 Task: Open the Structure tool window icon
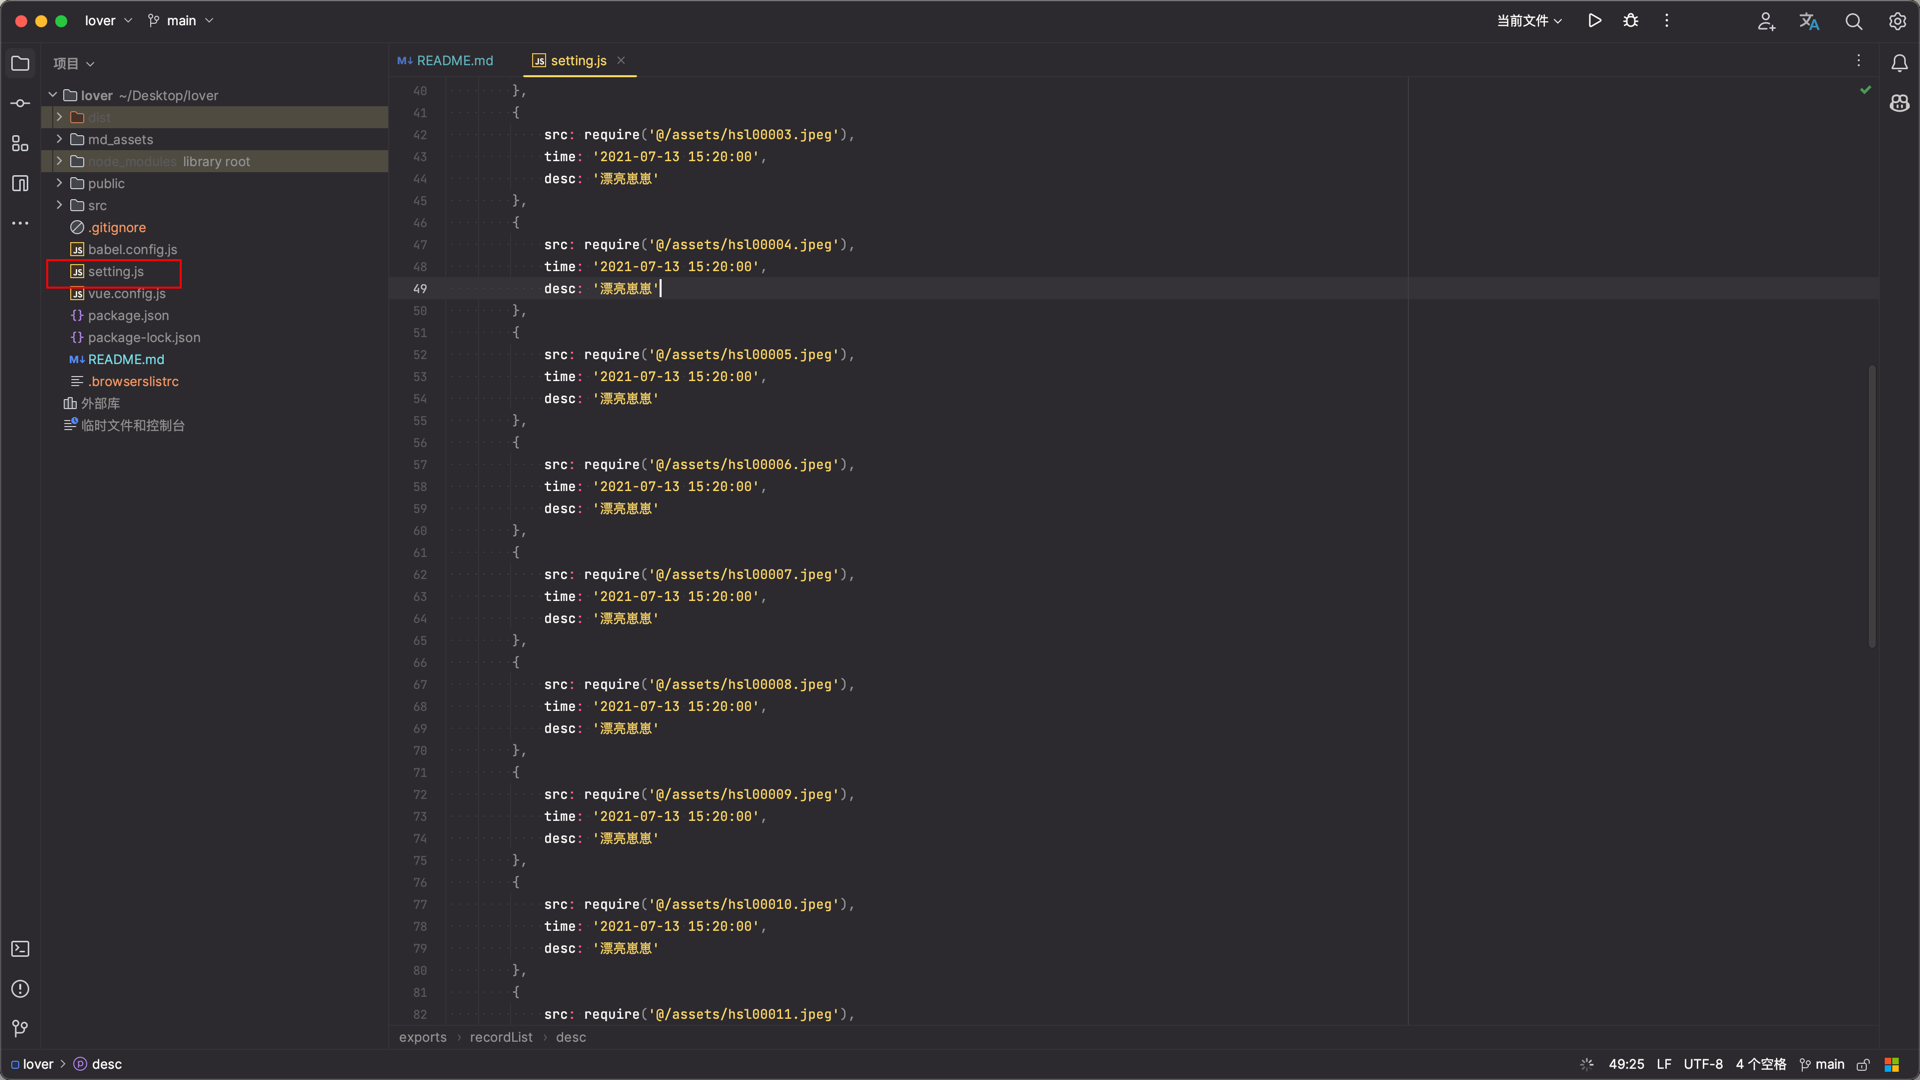(x=20, y=143)
